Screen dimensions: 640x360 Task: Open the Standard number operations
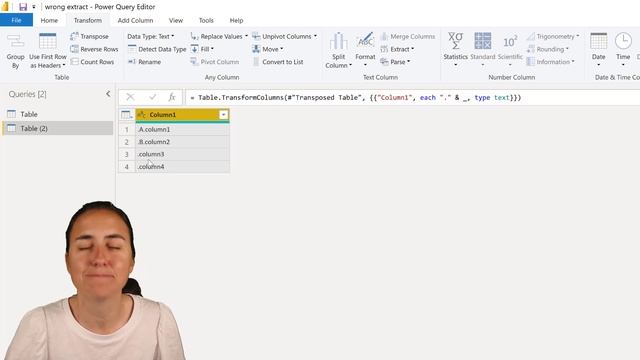[482, 49]
